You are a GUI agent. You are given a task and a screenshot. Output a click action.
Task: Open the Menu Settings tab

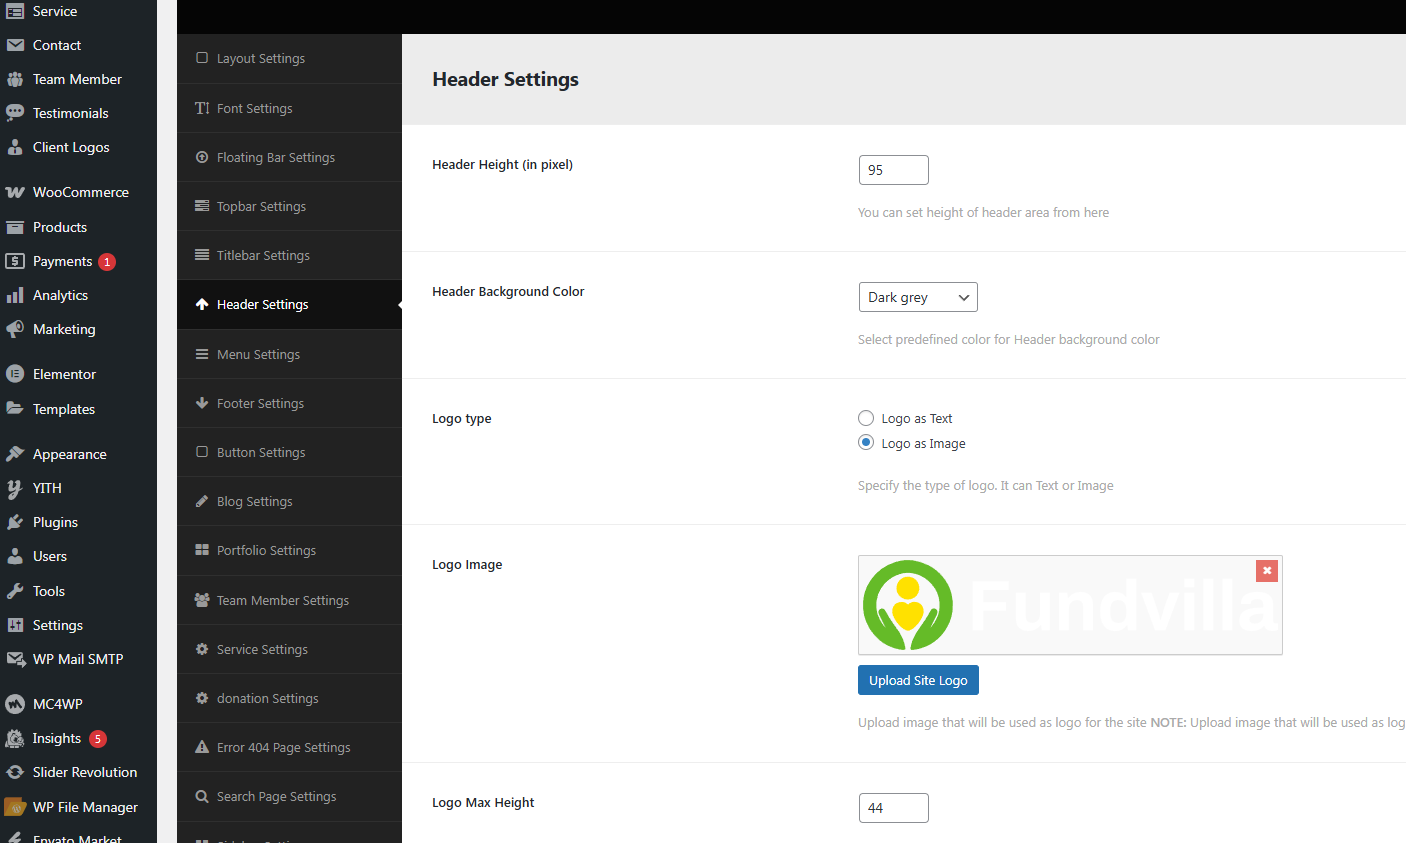tap(258, 354)
